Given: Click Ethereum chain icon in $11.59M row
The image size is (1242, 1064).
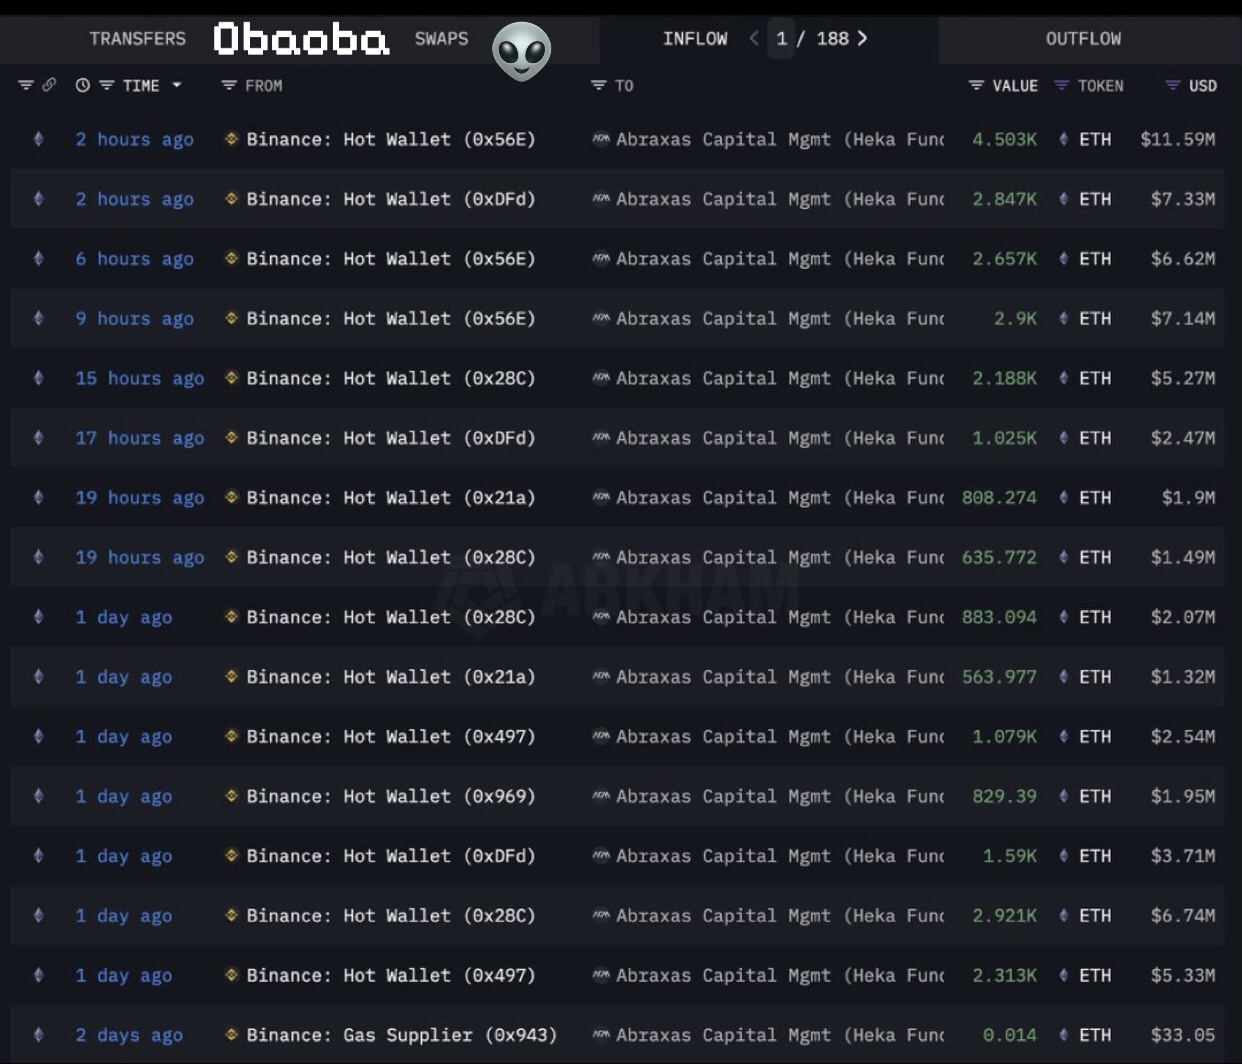Looking at the screenshot, I should (38, 139).
